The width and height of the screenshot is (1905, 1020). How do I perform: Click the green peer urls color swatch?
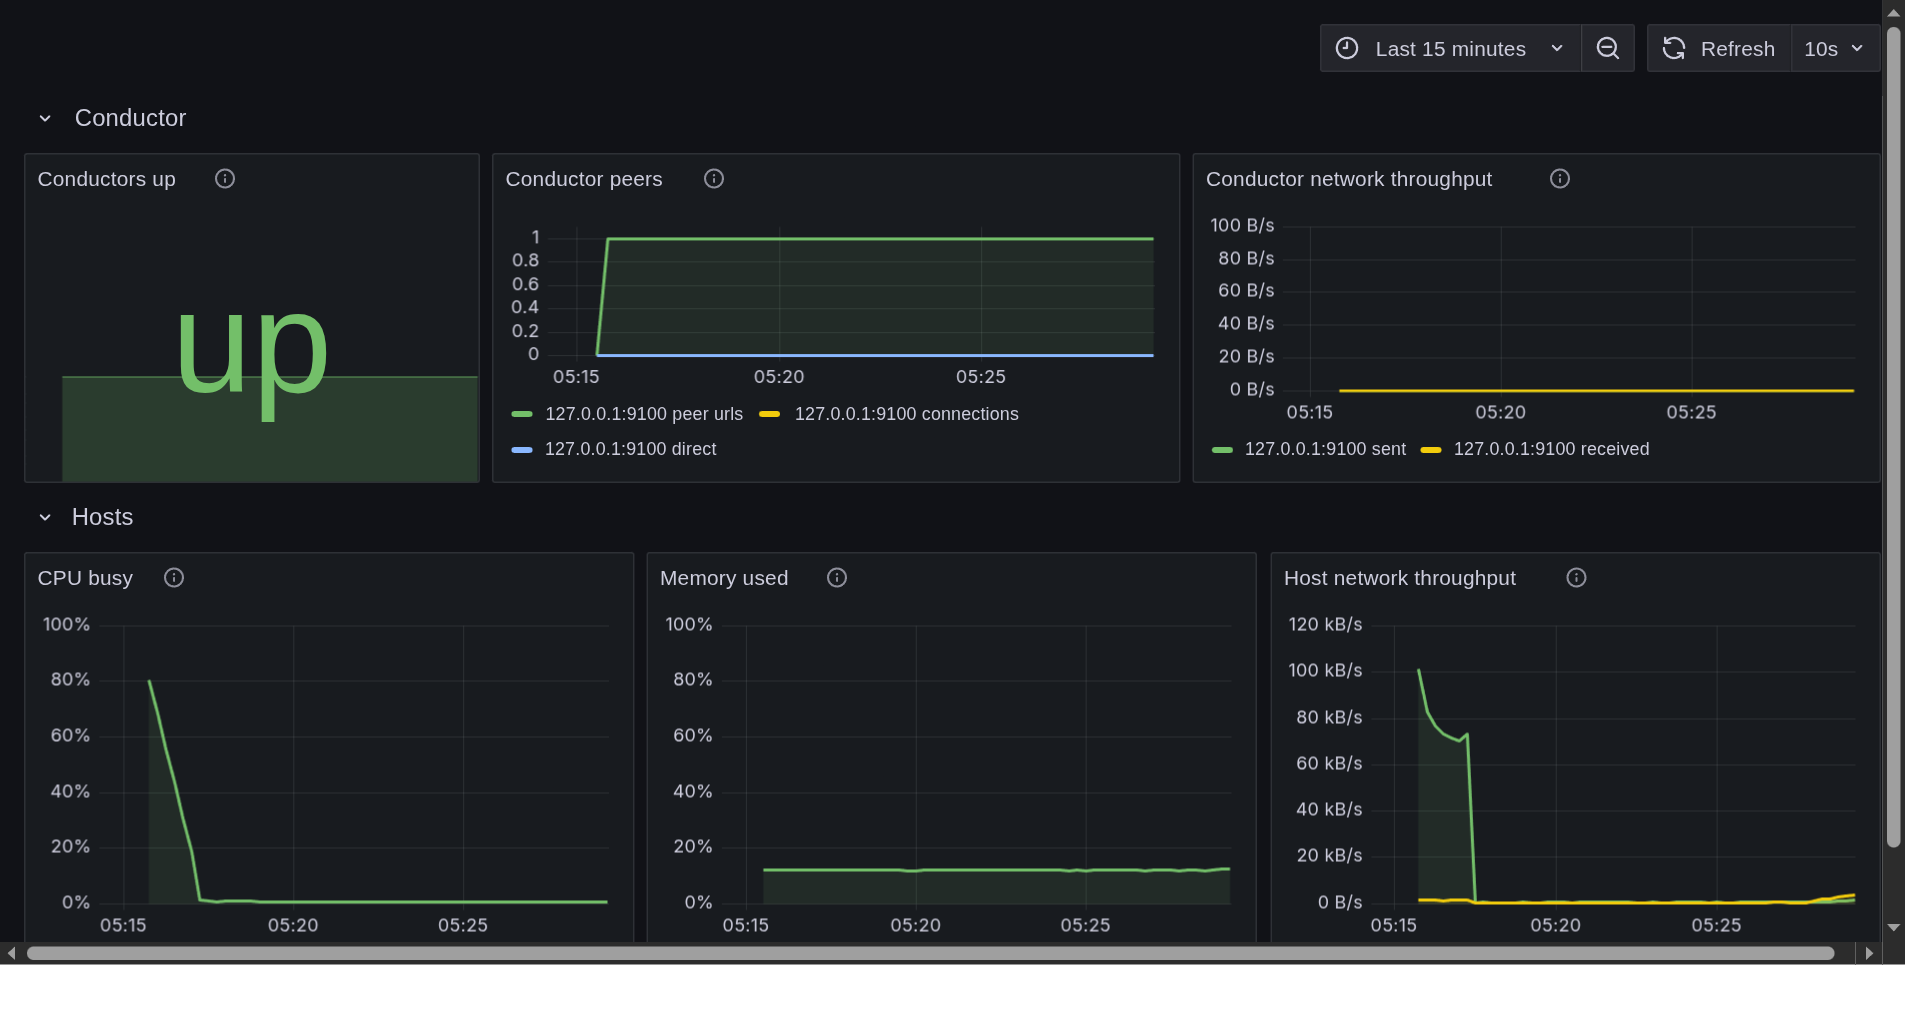[522, 414]
